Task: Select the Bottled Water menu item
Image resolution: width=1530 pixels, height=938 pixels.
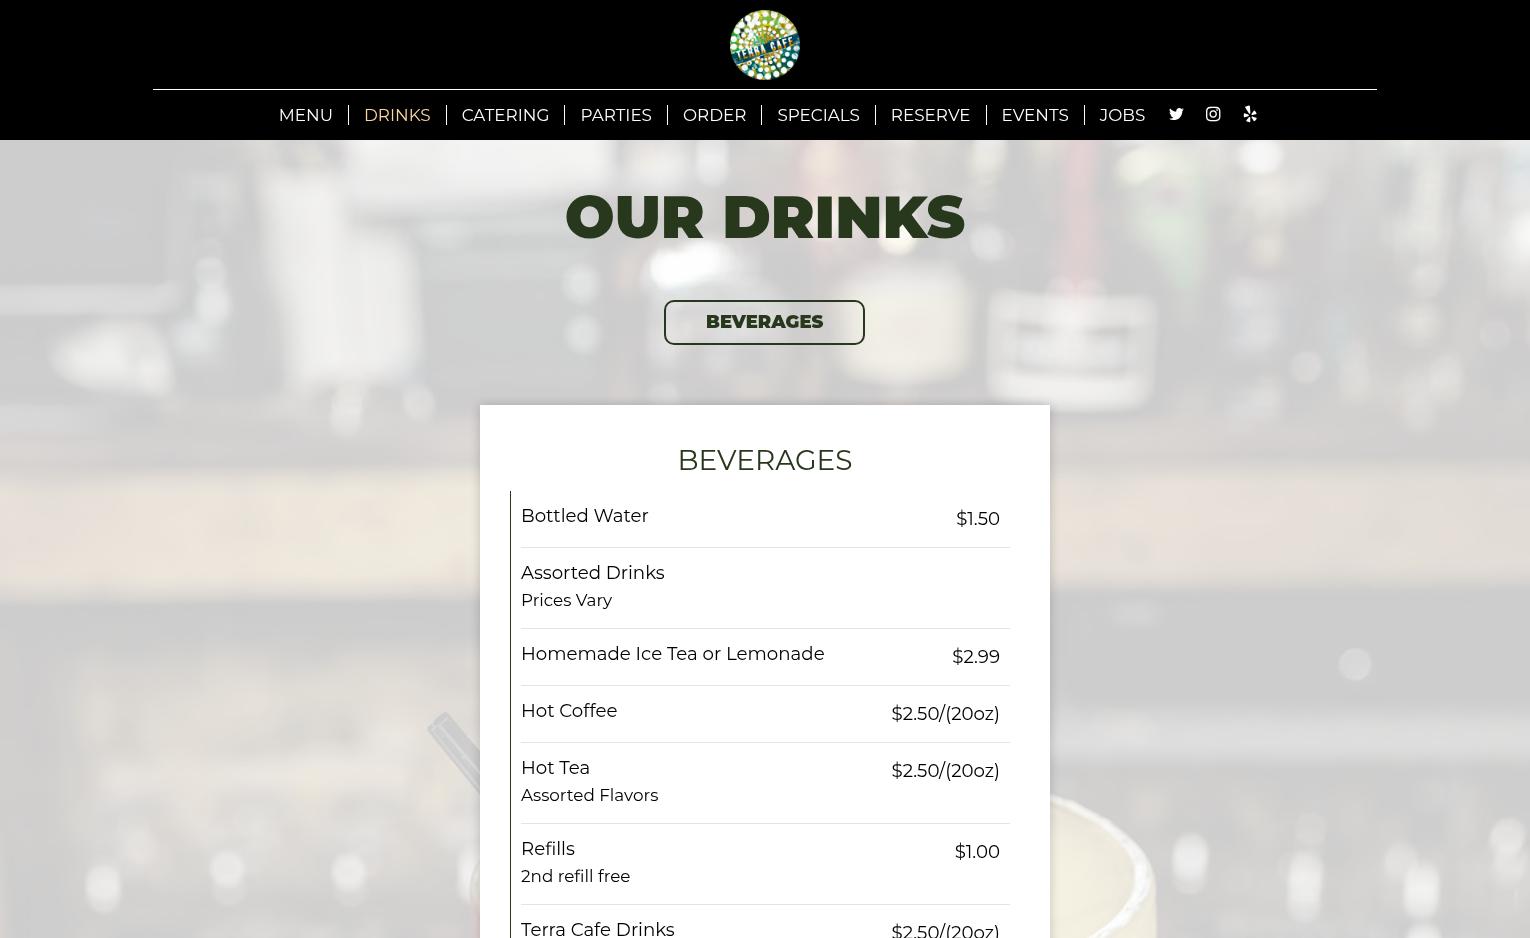Action: [x=765, y=519]
